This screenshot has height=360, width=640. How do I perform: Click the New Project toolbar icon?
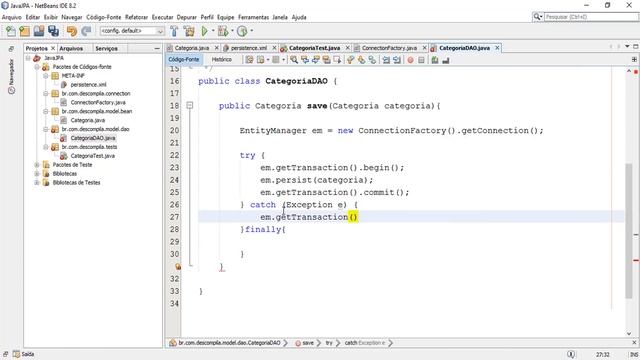[x=24, y=31]
